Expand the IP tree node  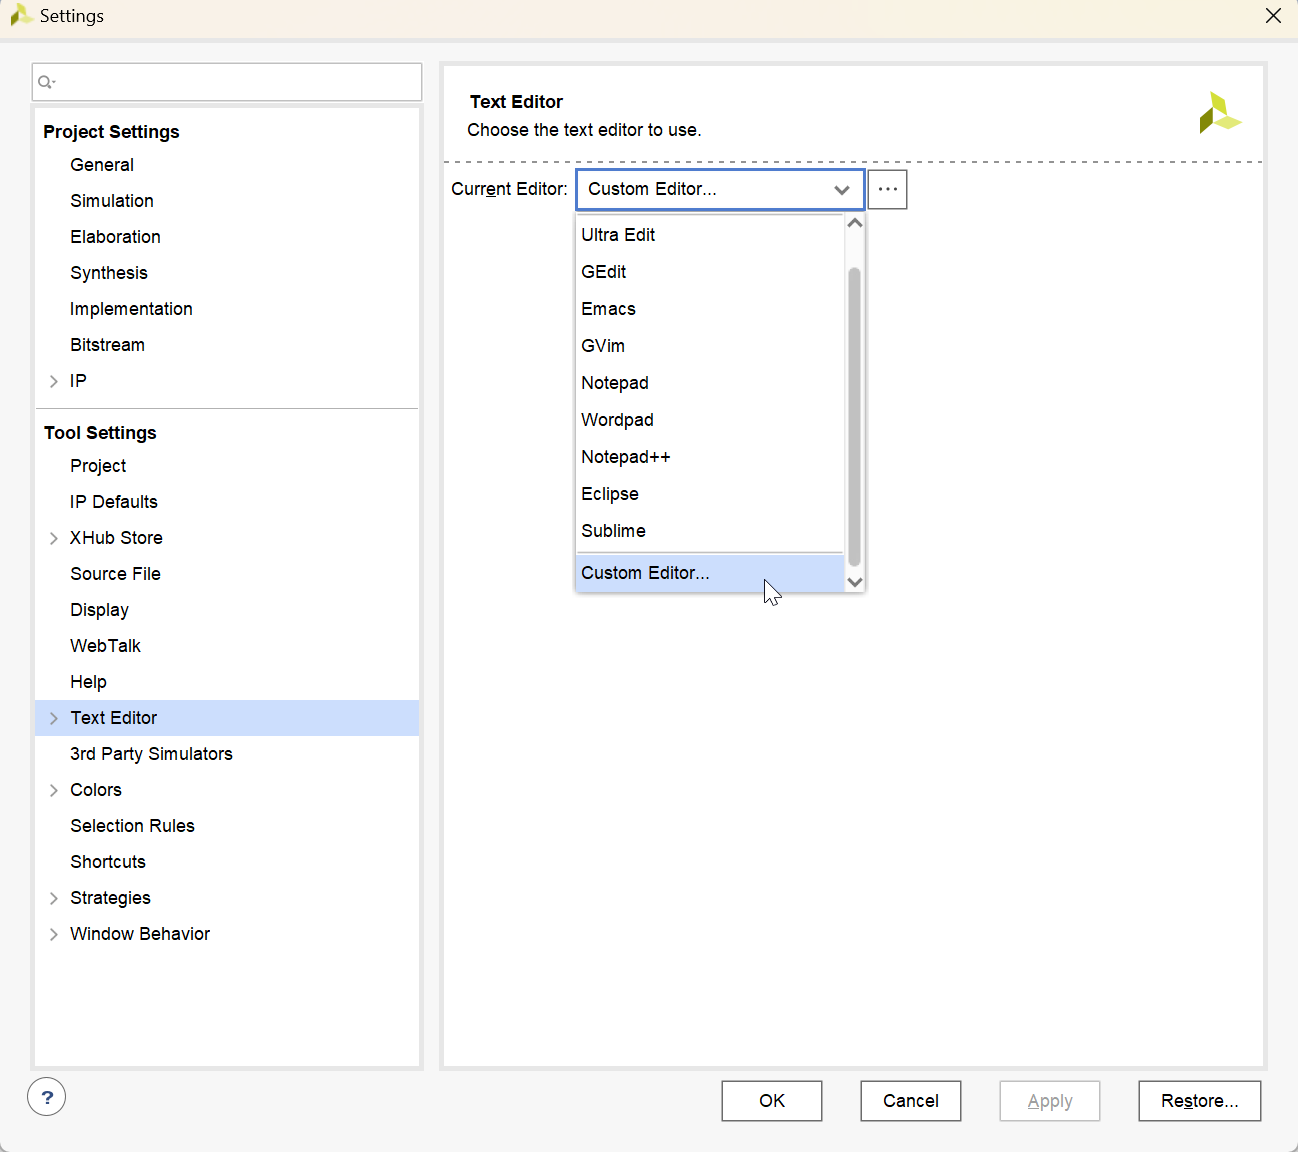pos(54,381)
